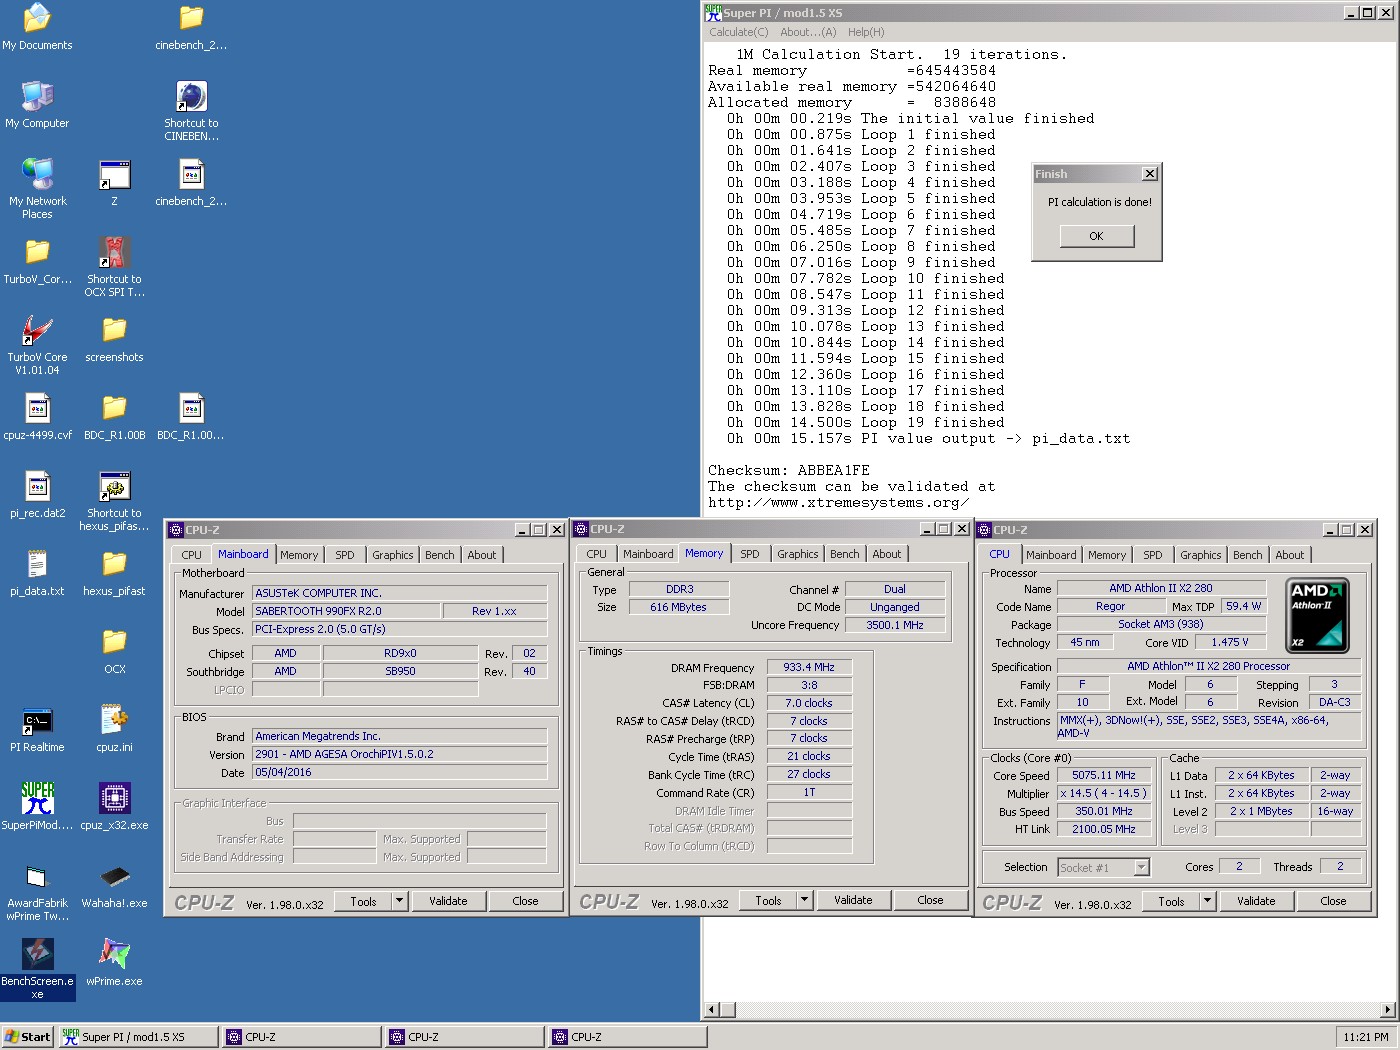Click Close button in Memory CPU-Z window
The image size is (1400, 1050).
tap(930, 900)
